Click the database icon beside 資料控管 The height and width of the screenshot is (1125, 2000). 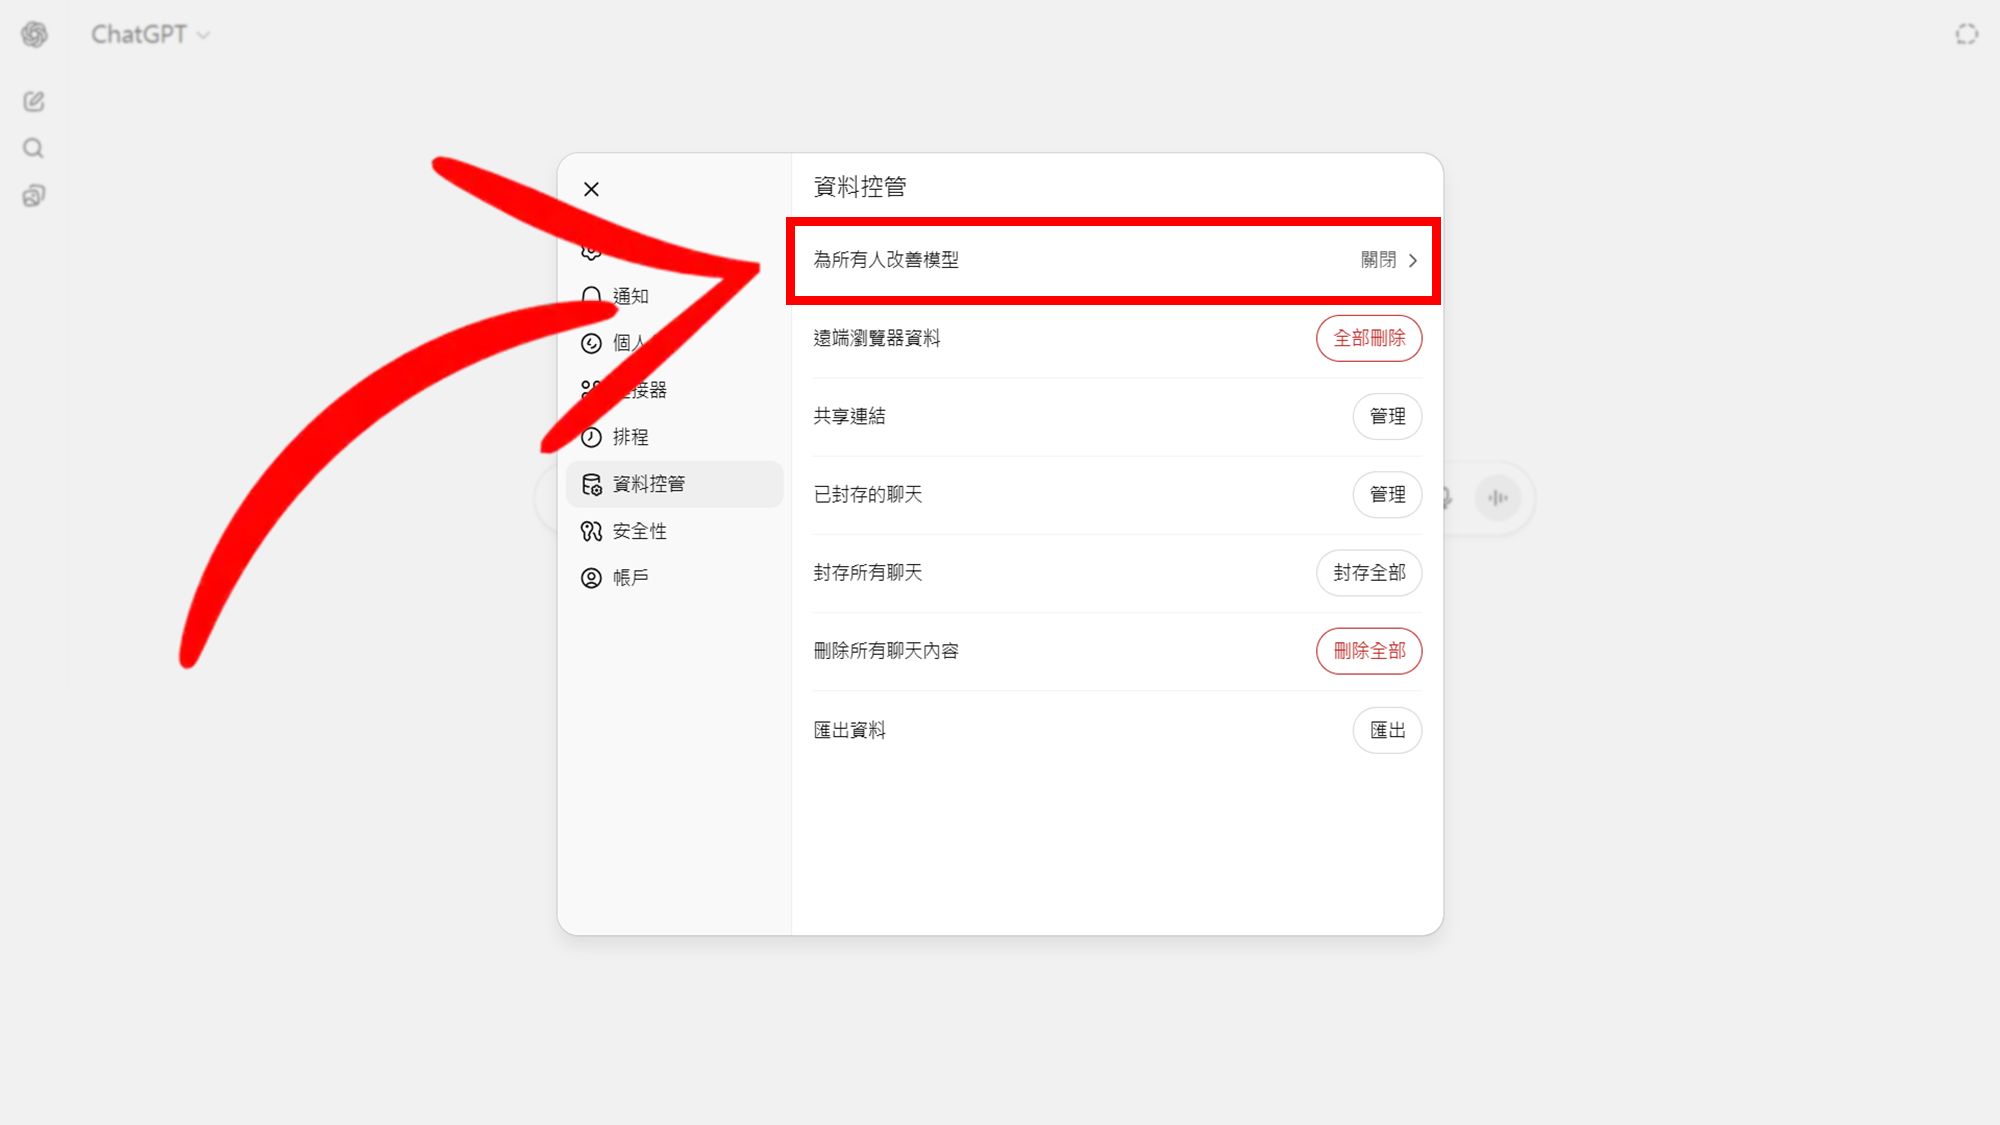[591, 484]
